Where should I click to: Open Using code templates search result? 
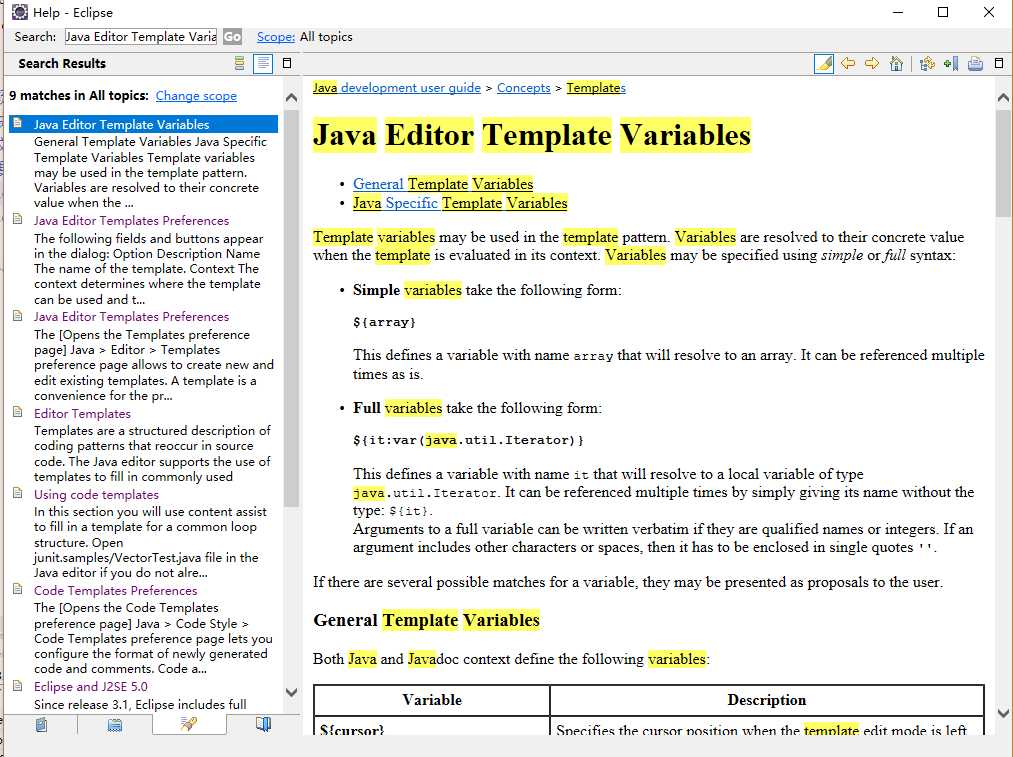[x=96, y=494]
